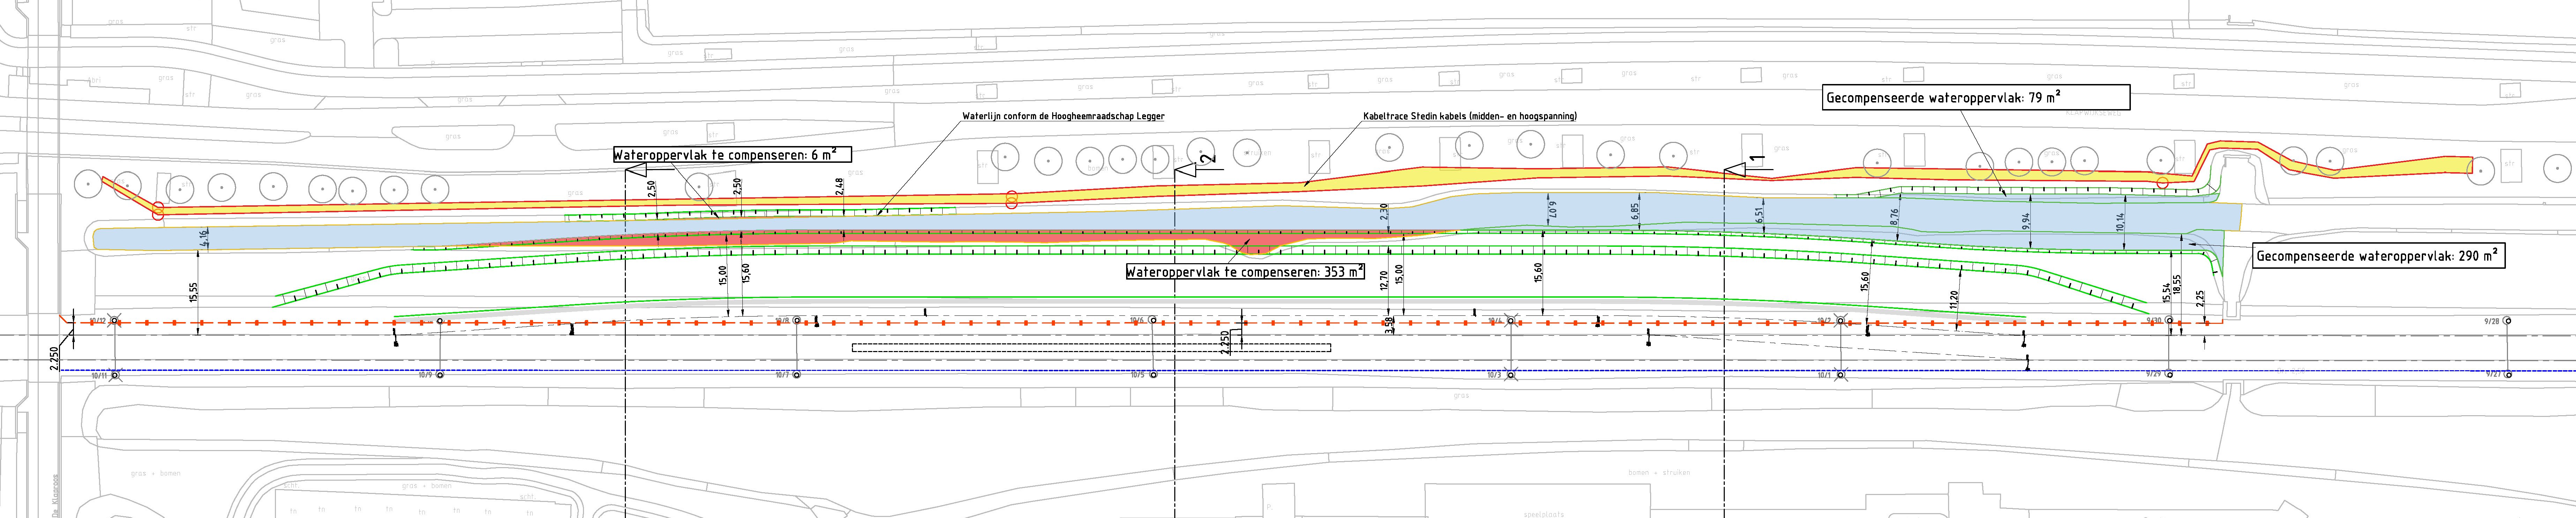Image resolution: width=2576 pixels, height=518 pixels.
Task: Select mast marker 10/5
Action: coord(1153,375)
